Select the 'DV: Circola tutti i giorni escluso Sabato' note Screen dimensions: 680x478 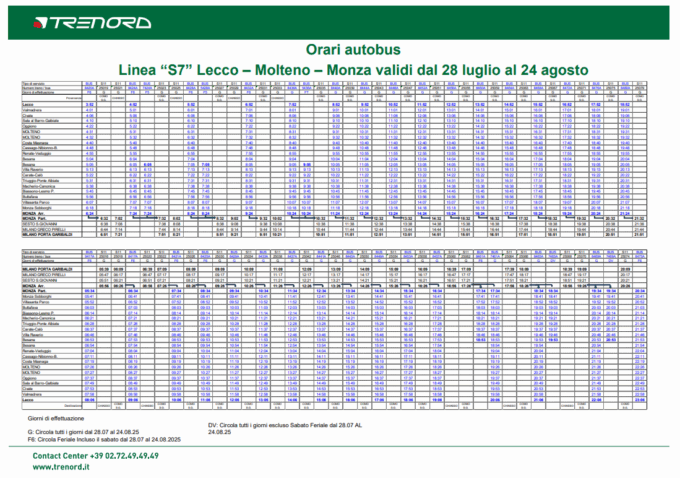click(x=284, y=429)
